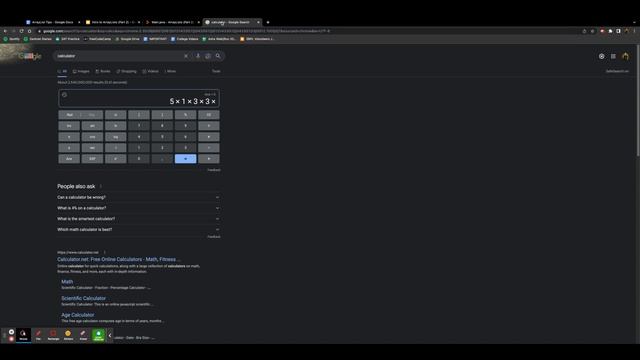This screenshot has width=640, height=360.
Task: Open the Age Calculator sitelink
Action: click(78, 315)
